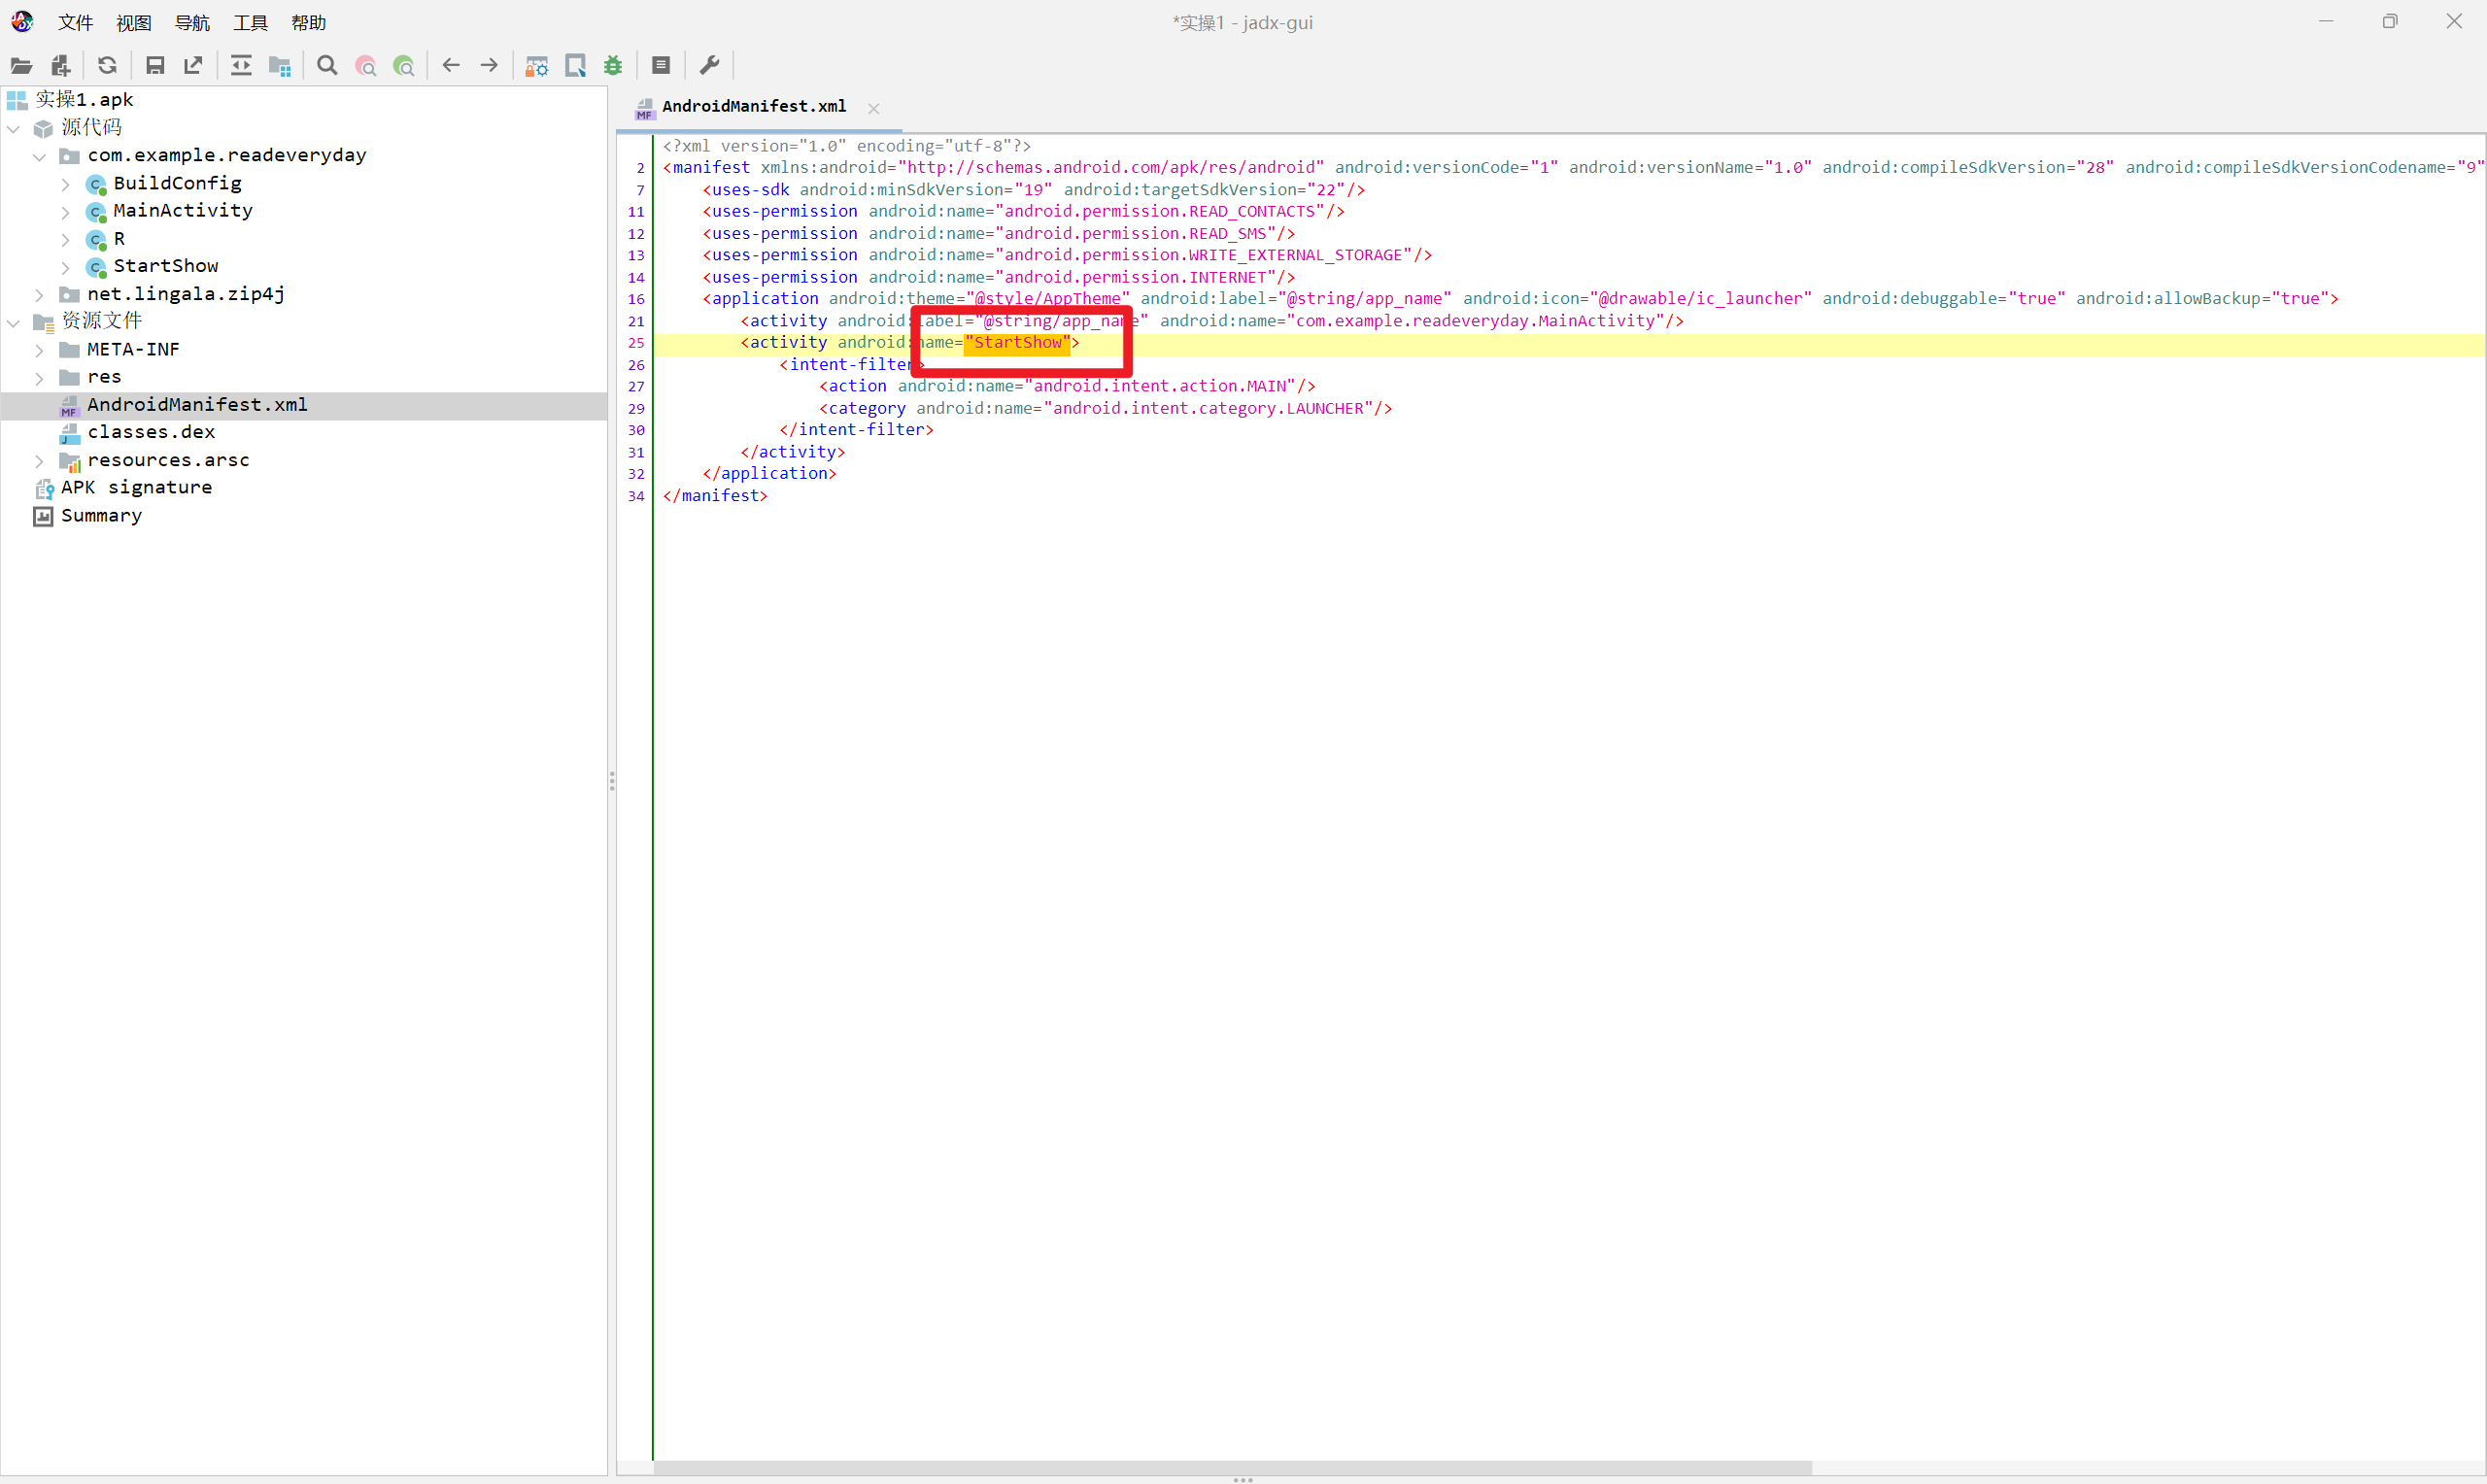Reload the project with the refresh icon

(107, 66)
